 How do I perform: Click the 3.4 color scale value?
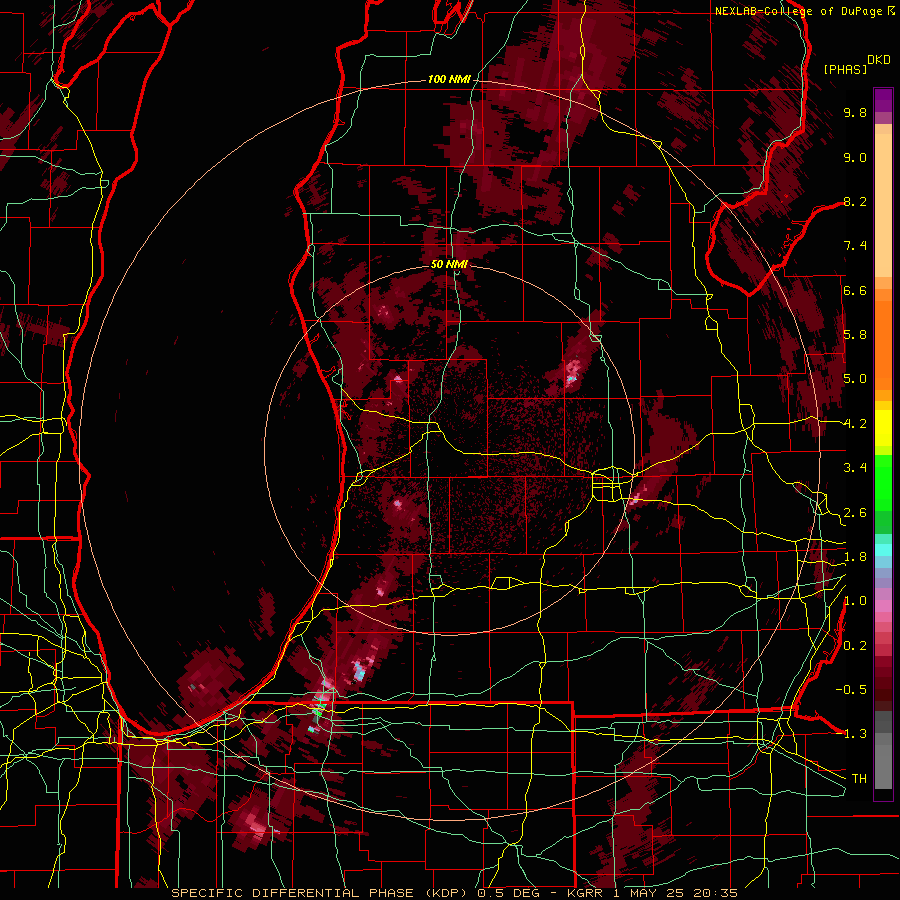point(855,468)
